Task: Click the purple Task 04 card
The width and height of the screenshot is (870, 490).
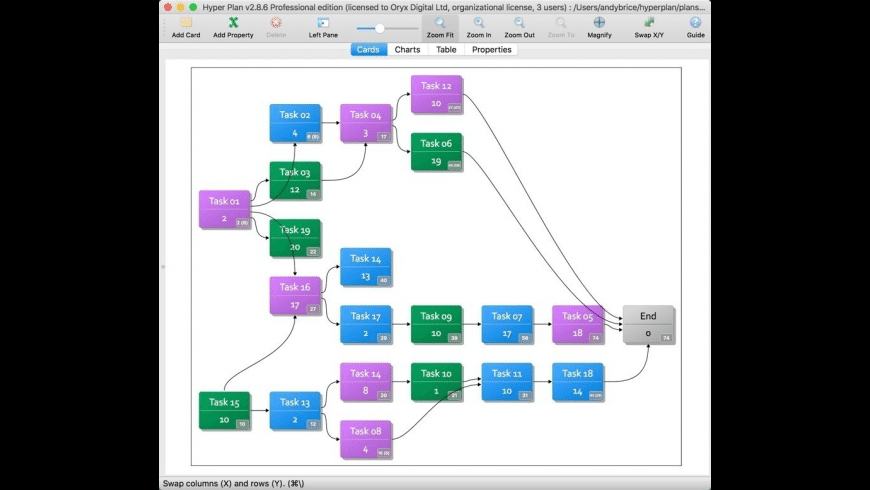Action: click(366, 123)
